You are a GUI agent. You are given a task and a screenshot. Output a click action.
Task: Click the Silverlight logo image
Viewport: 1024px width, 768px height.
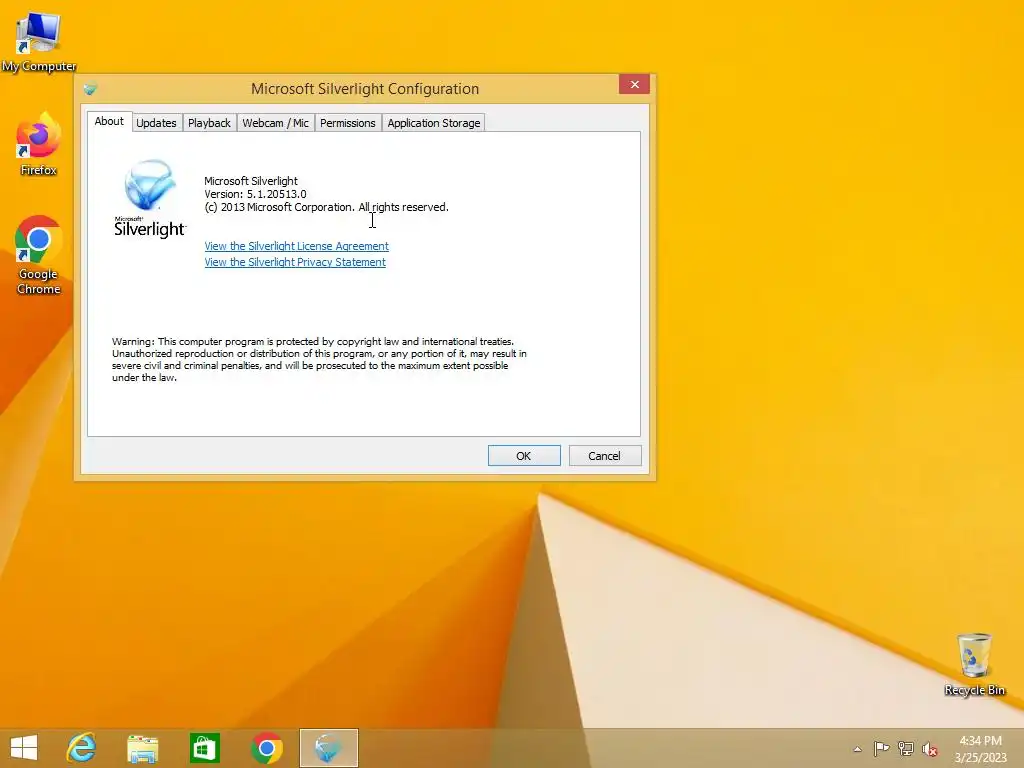click(150, 199)
